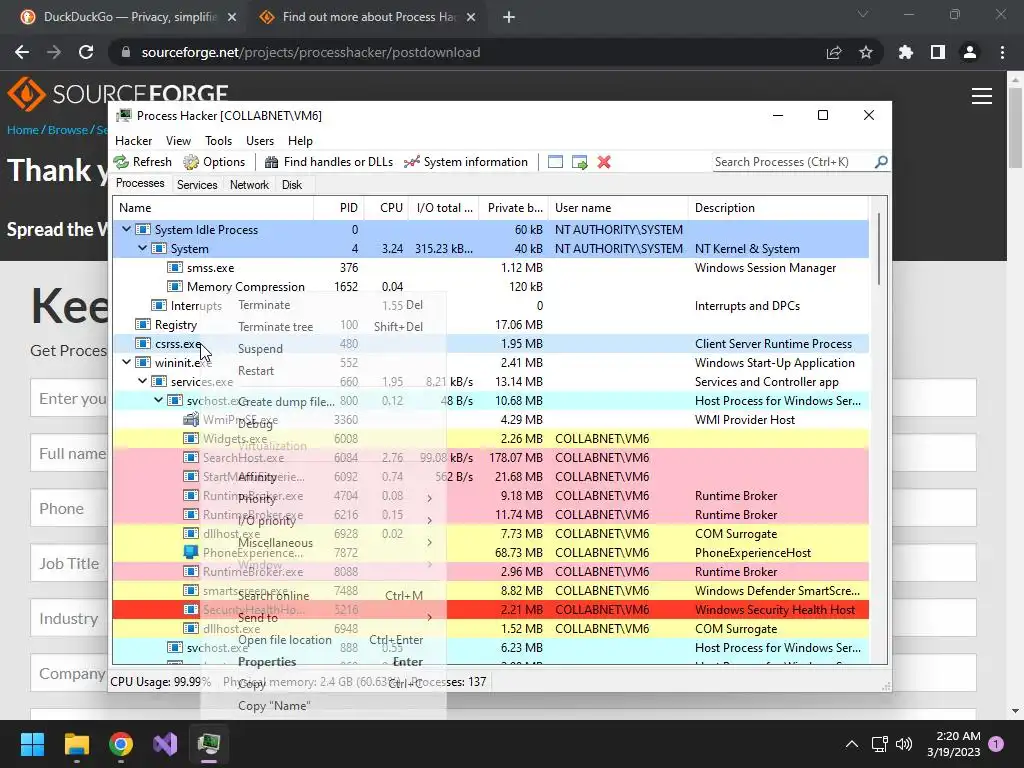Go back in Chrome browser
1024x768 pixels.
pyautogui.click(x=22, y=52)
